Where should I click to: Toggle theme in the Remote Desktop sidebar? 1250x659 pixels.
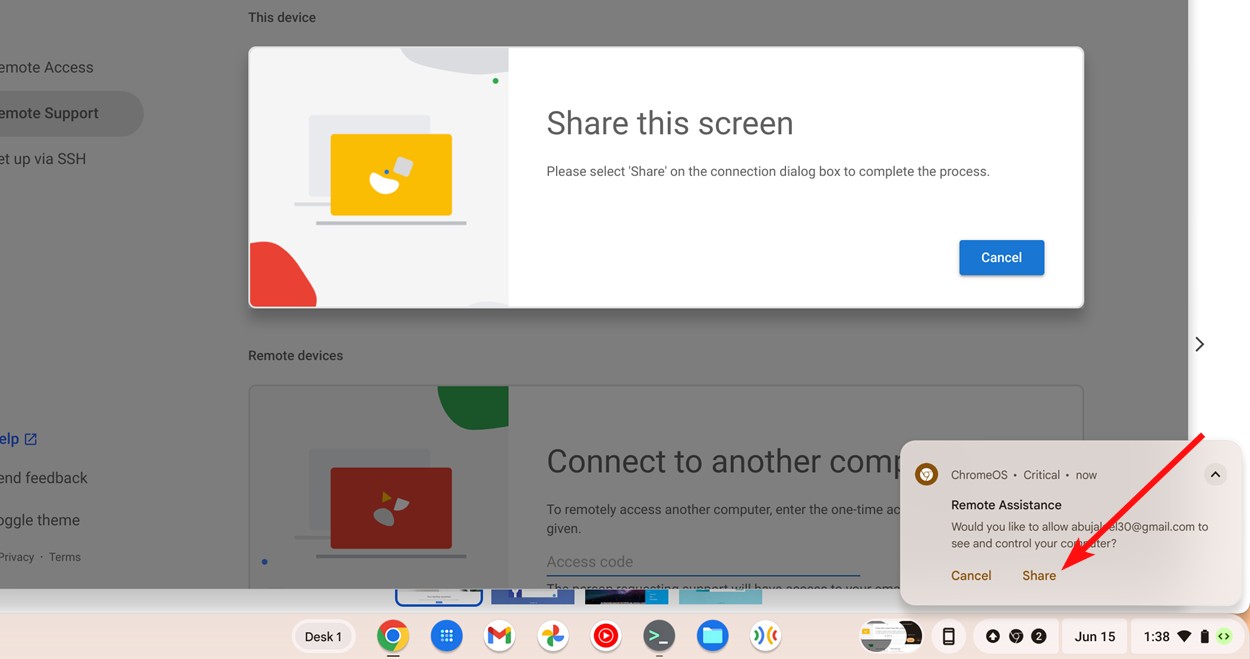(40, 520)
